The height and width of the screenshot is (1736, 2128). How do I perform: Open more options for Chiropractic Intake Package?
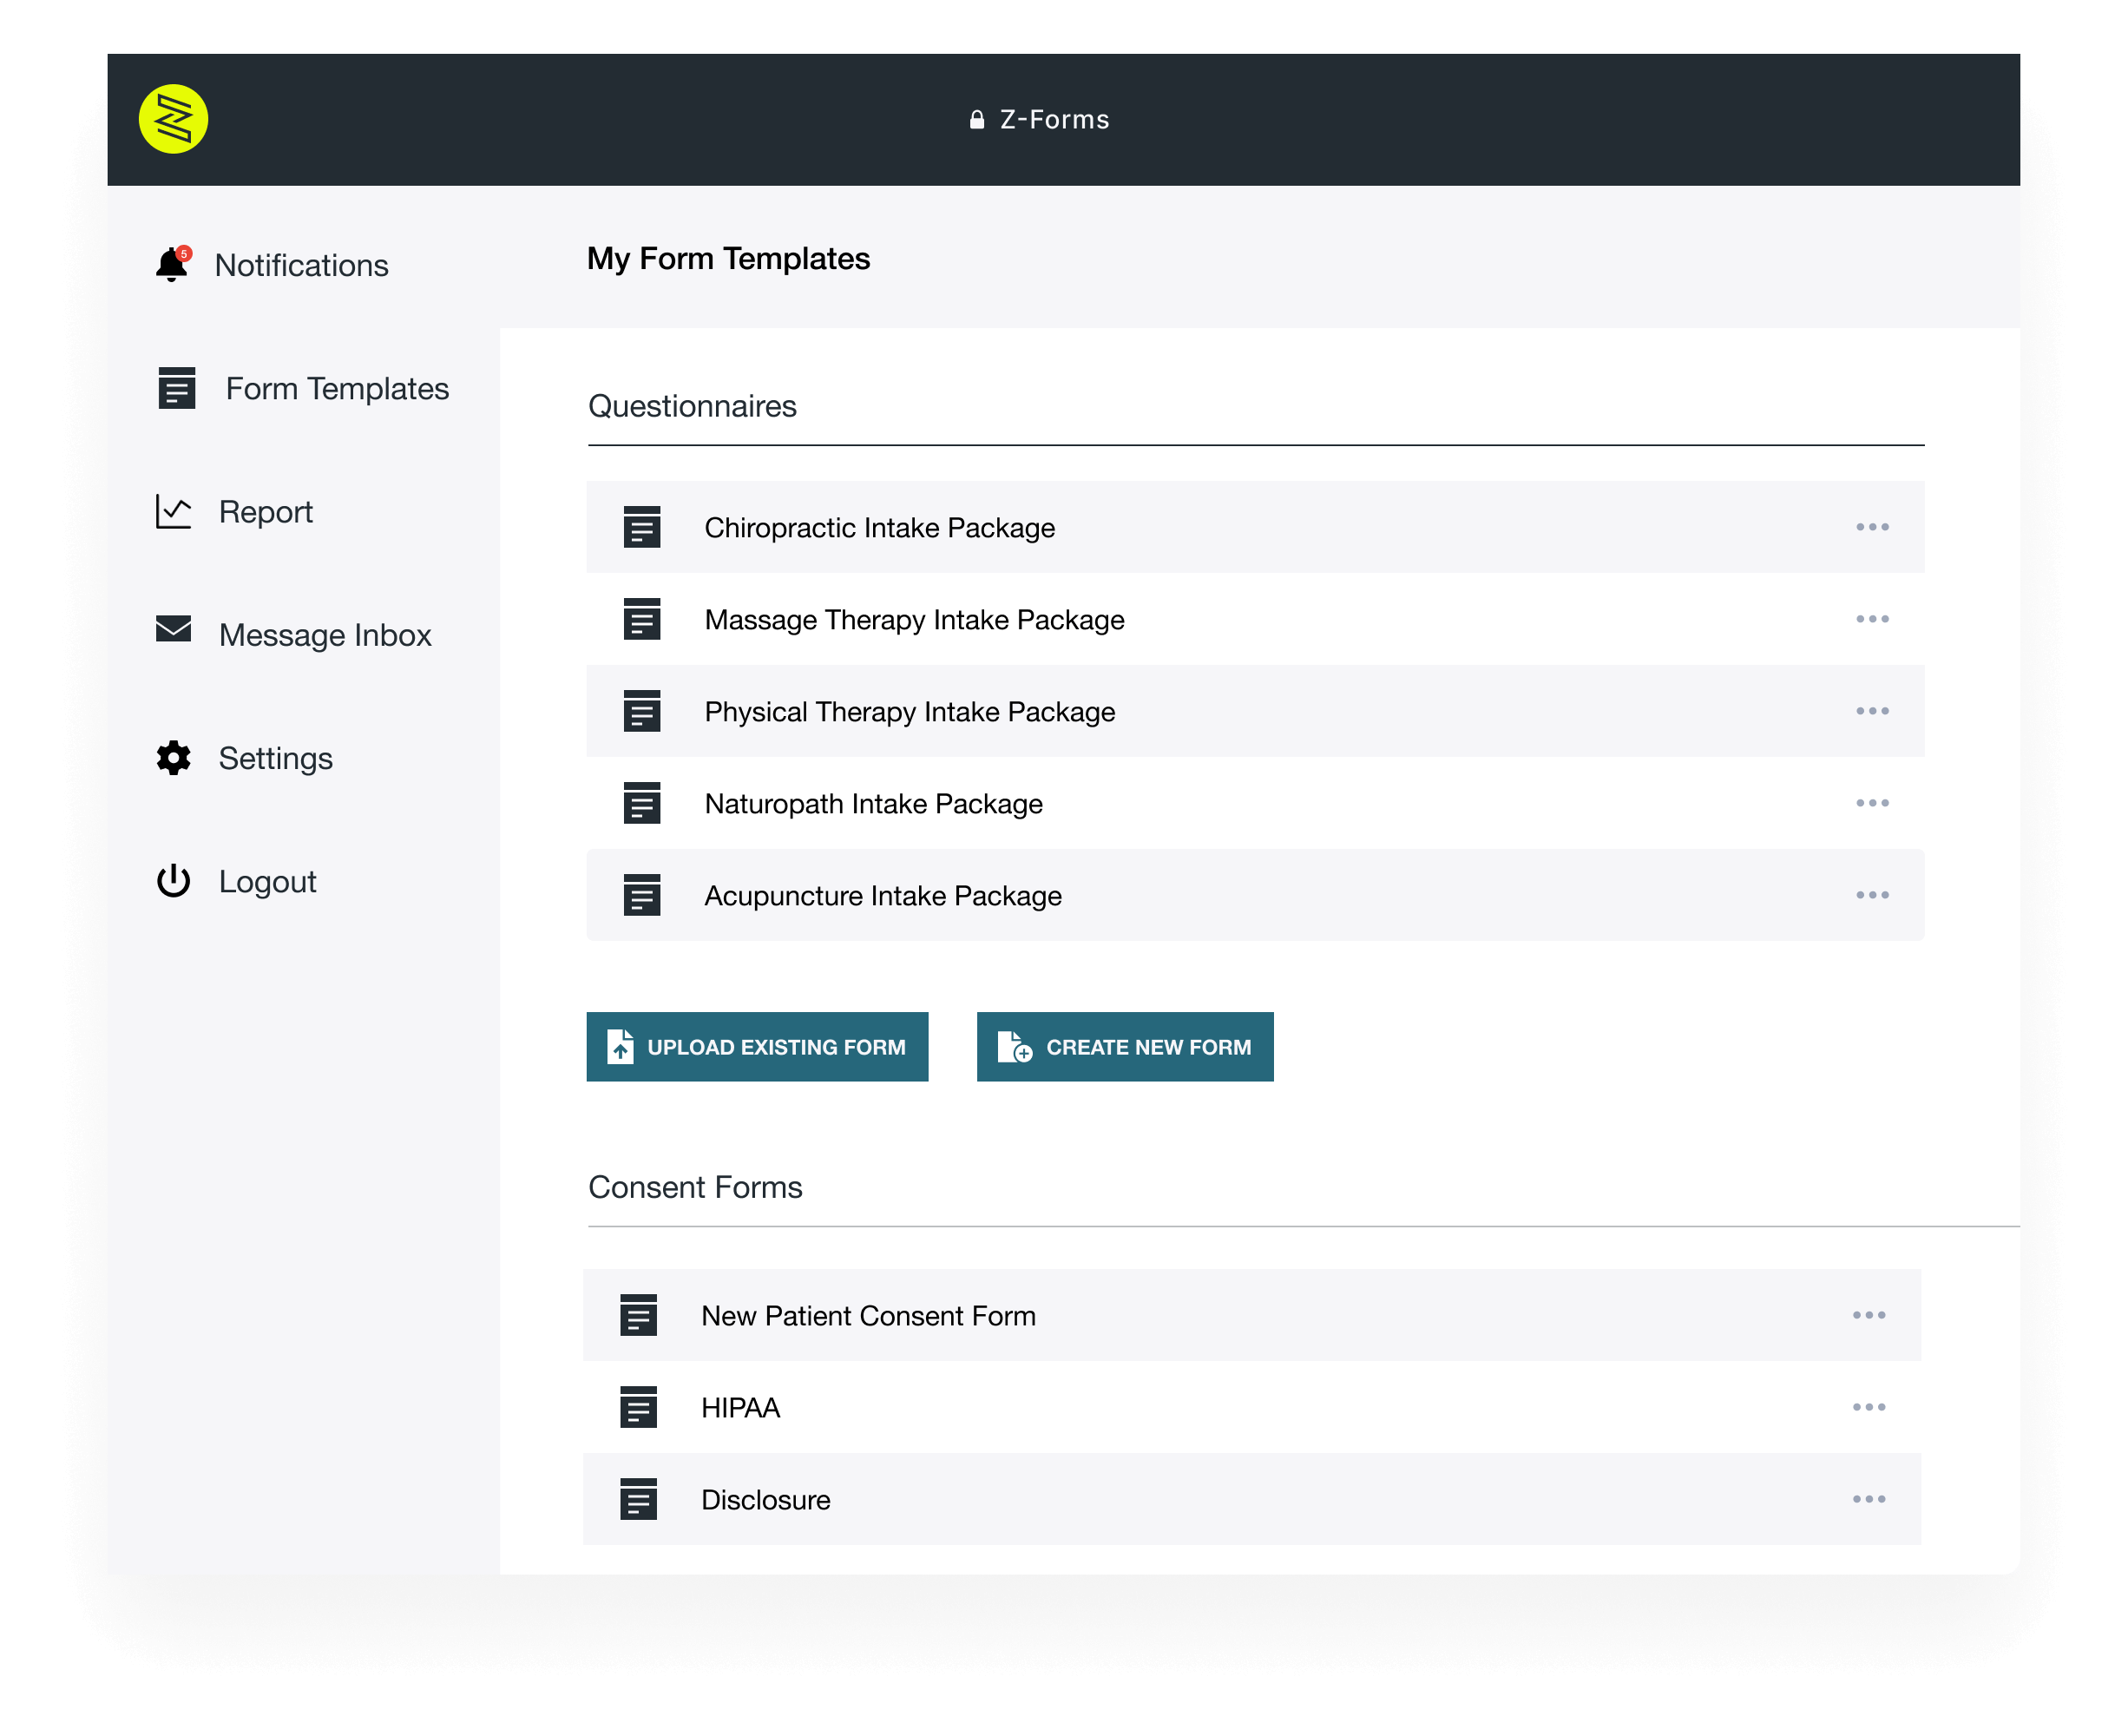[1872, 527]
